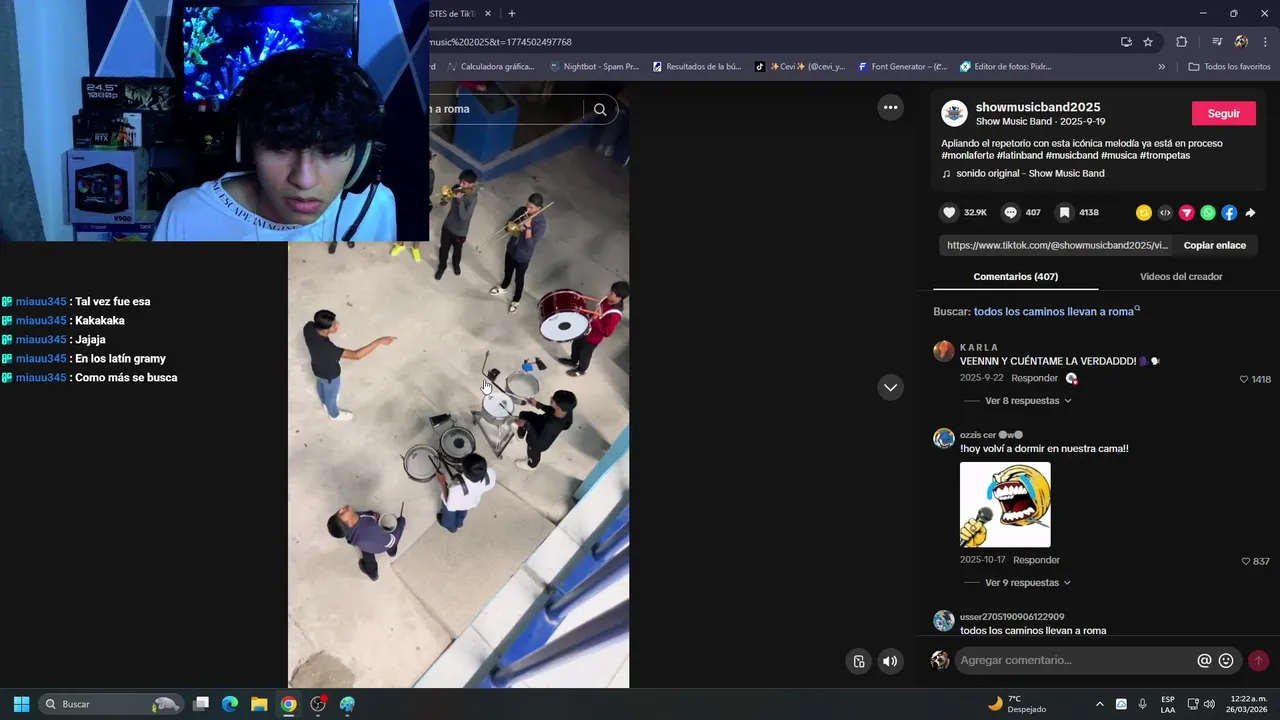Click the yellow repost icon
Viewport: 1280px width, 720px height.
(x=1143, y=213)
